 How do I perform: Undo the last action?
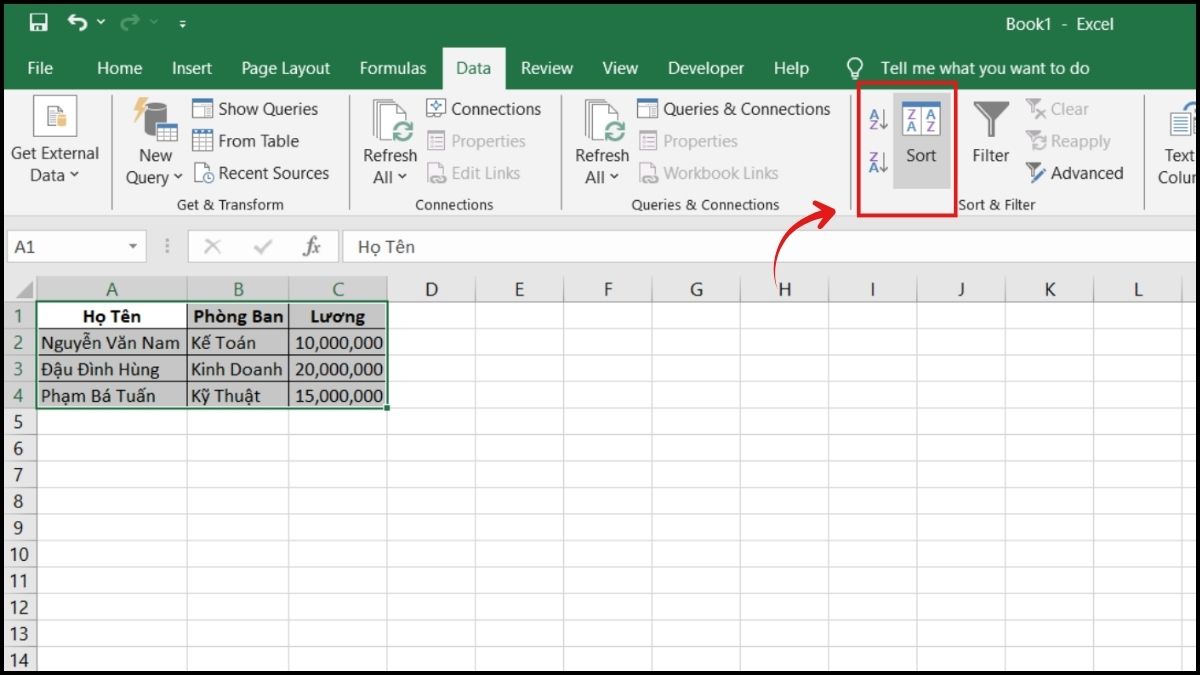point(79,23)
